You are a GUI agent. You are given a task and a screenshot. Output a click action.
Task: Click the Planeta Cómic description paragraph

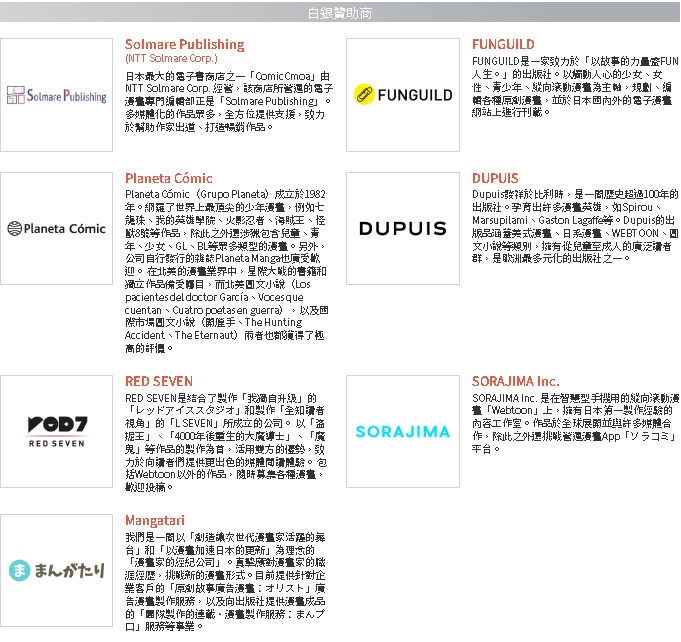tap(226, 271)
